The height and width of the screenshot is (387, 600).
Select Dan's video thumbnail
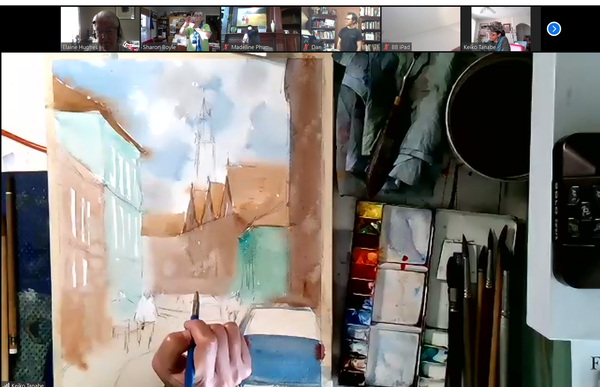coord(341,29)
